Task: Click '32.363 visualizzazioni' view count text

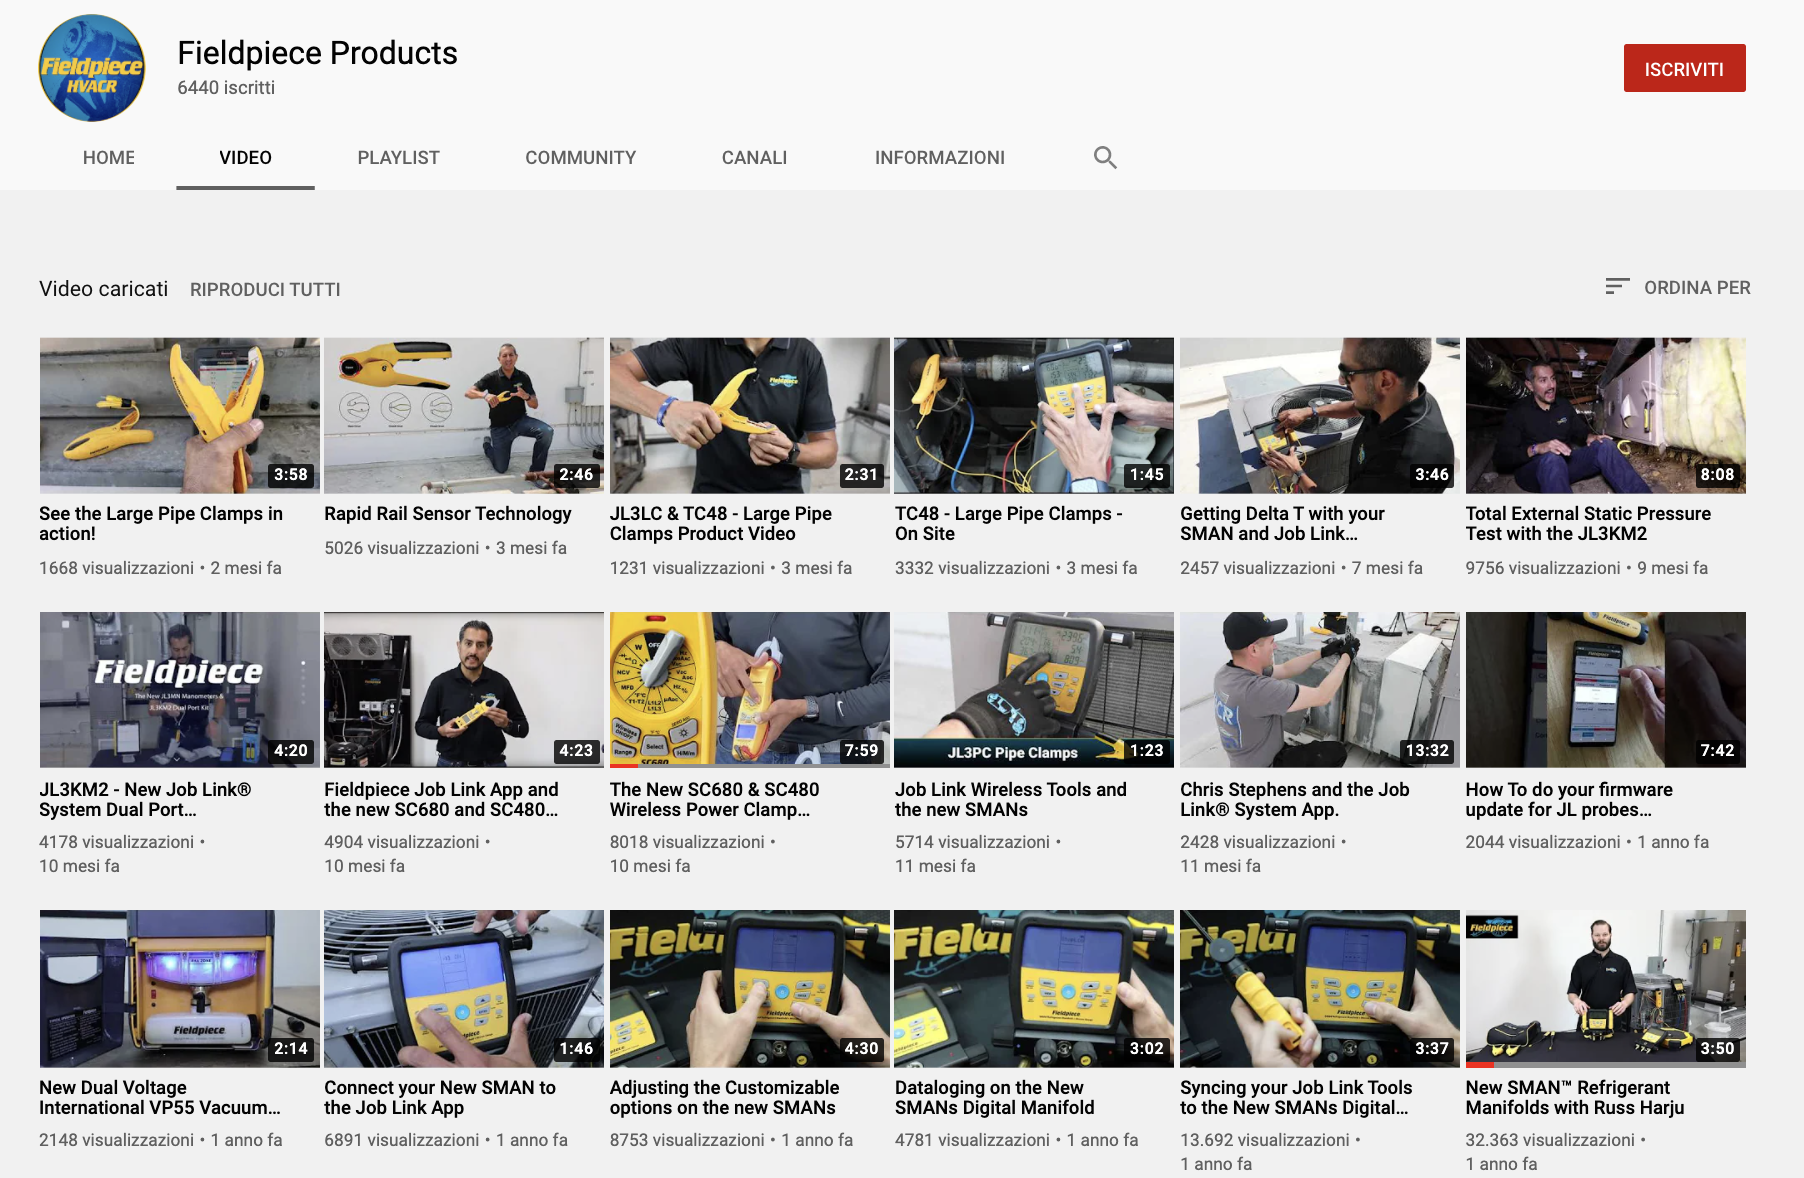Action: [1550, 1140]
